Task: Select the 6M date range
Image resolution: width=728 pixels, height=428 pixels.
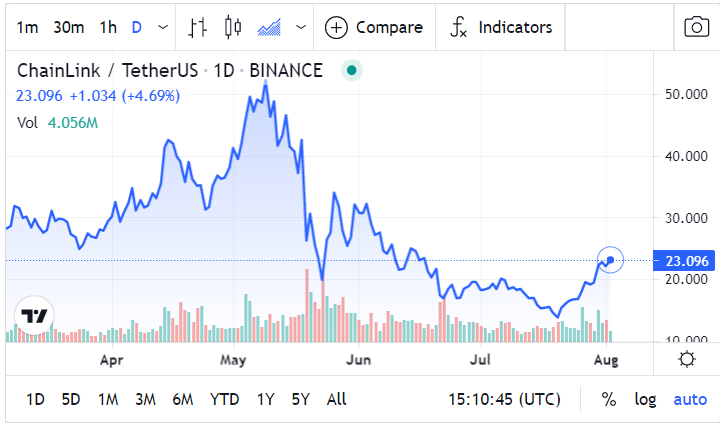Action: [x=182, y=399]
